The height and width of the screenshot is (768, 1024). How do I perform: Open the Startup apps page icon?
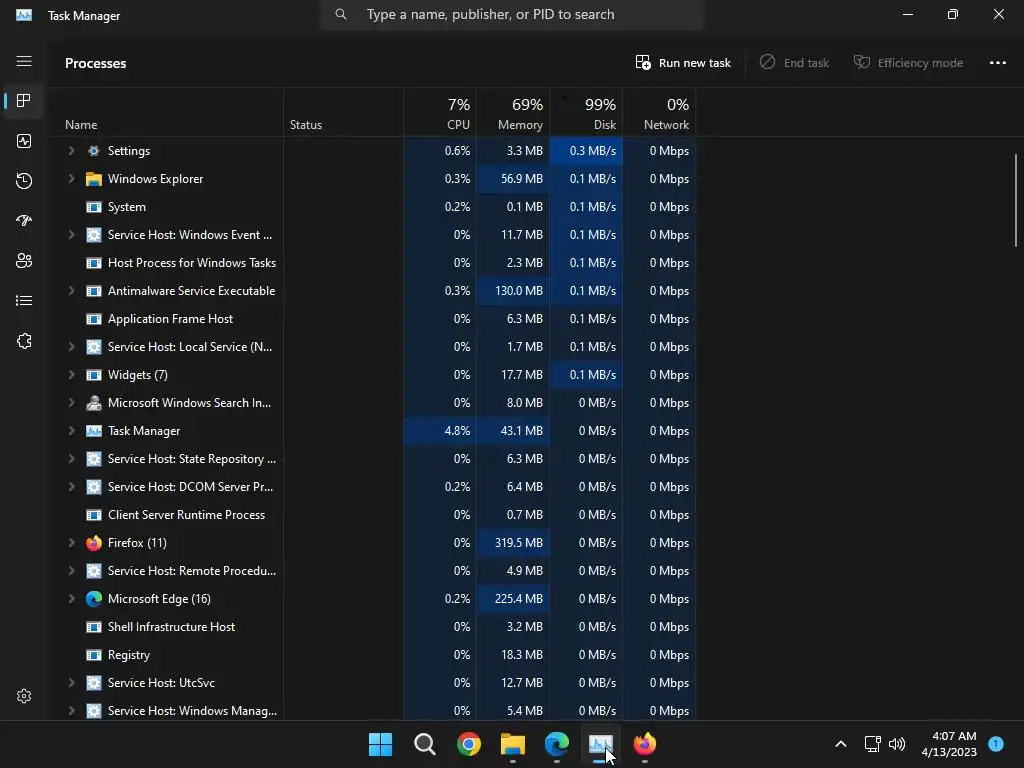[x=24, y=221]
